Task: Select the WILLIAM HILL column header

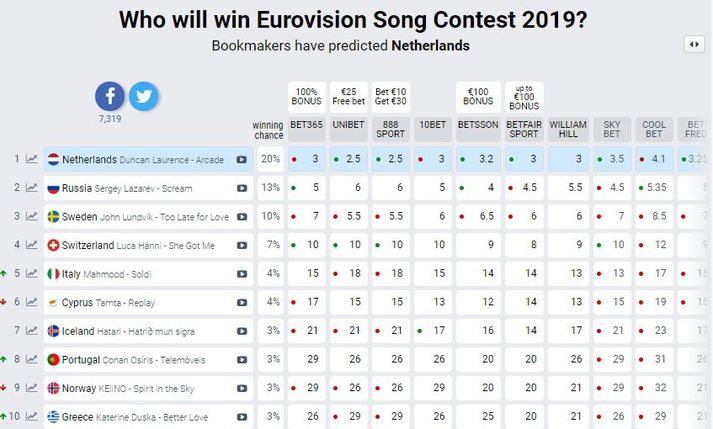Action: 568,129
